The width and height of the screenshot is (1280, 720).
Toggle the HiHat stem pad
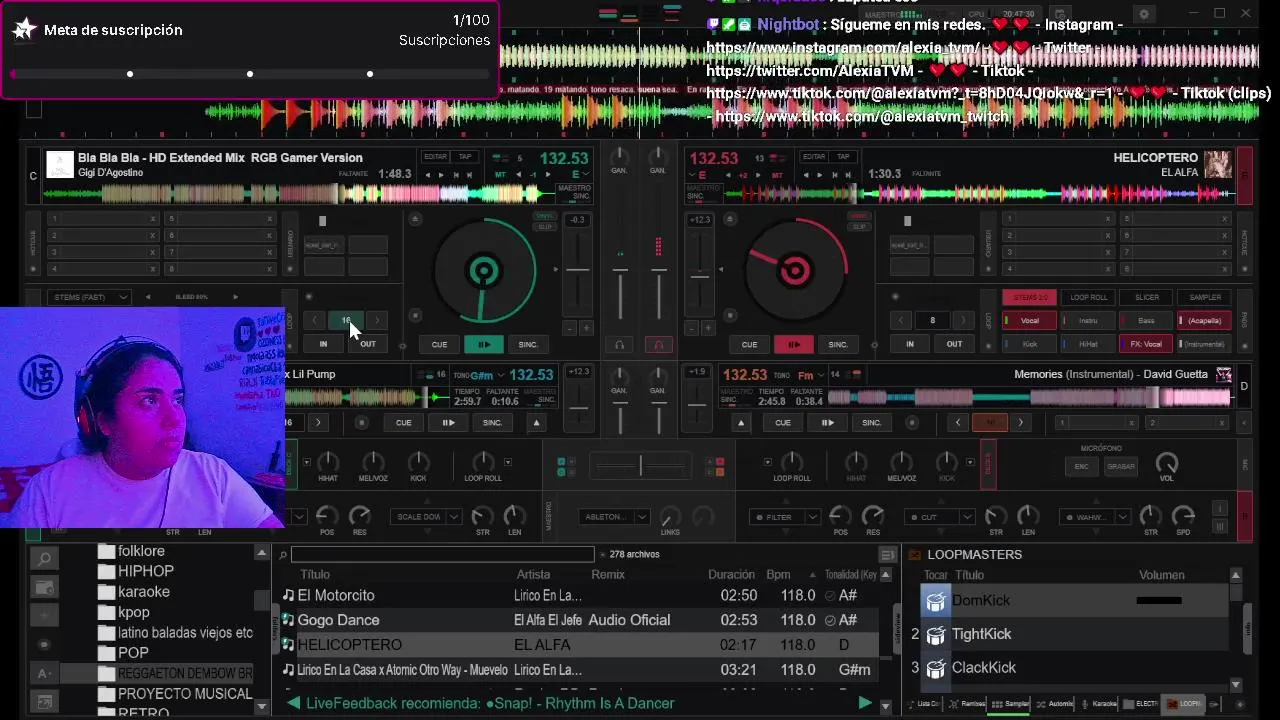(1088, 344)
